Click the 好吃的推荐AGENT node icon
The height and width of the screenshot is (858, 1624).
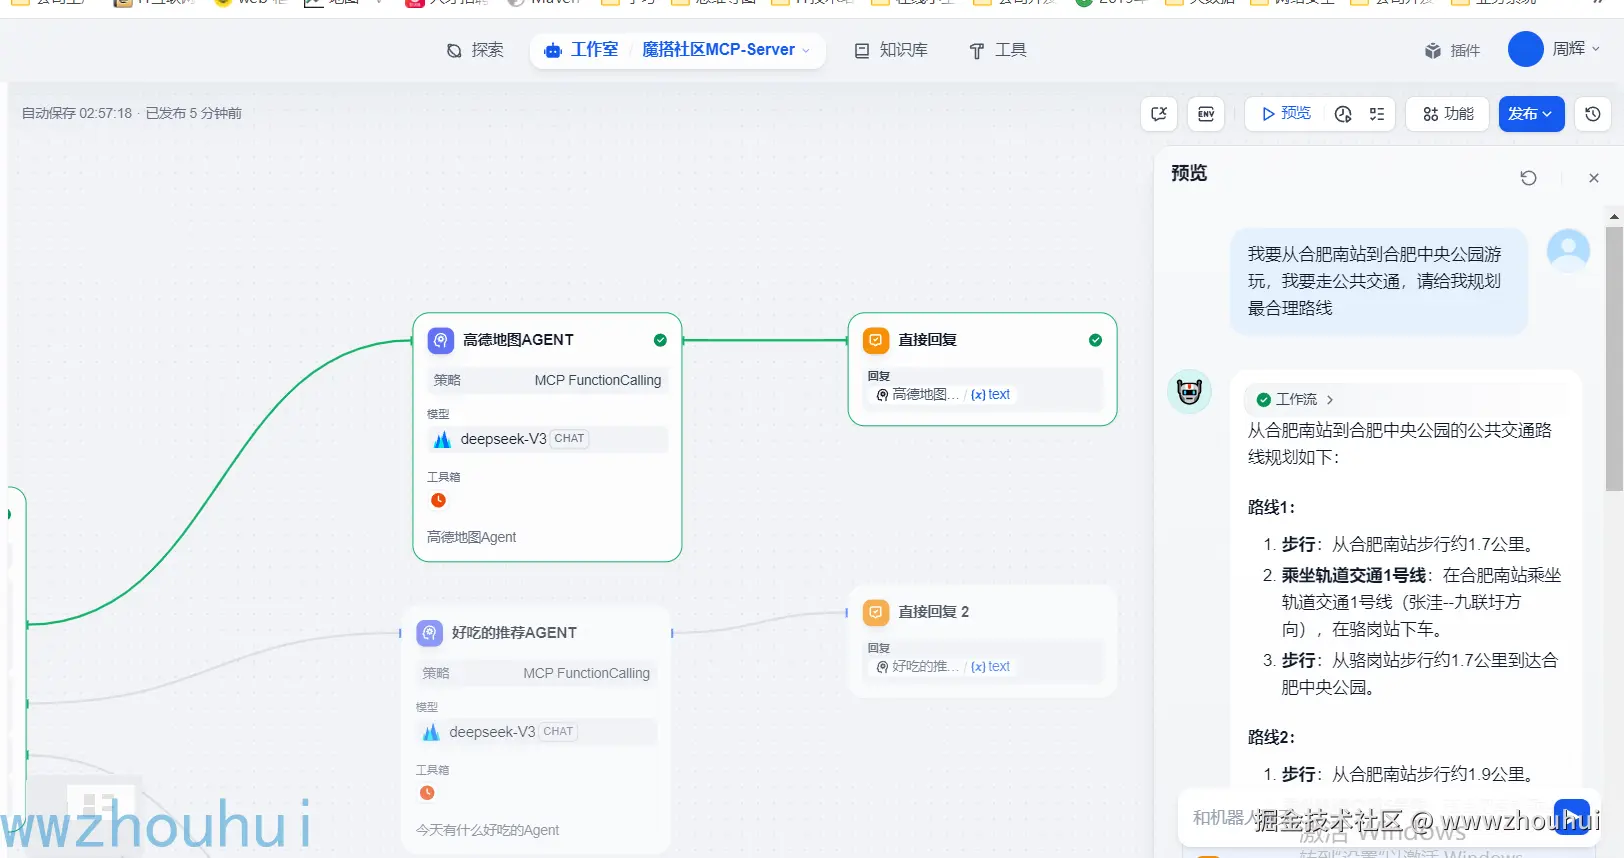tap(430, 633)
